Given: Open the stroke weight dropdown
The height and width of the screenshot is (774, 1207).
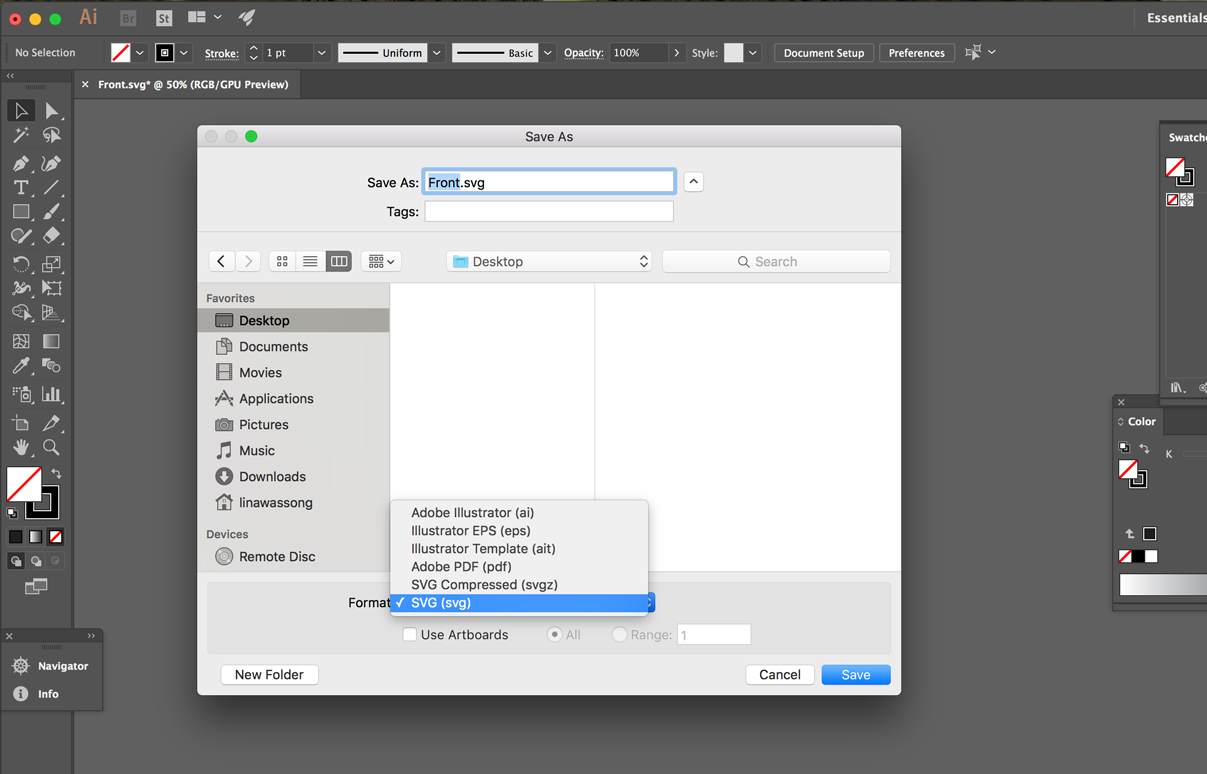Looking at the screenshot, I should click(321, 53).
